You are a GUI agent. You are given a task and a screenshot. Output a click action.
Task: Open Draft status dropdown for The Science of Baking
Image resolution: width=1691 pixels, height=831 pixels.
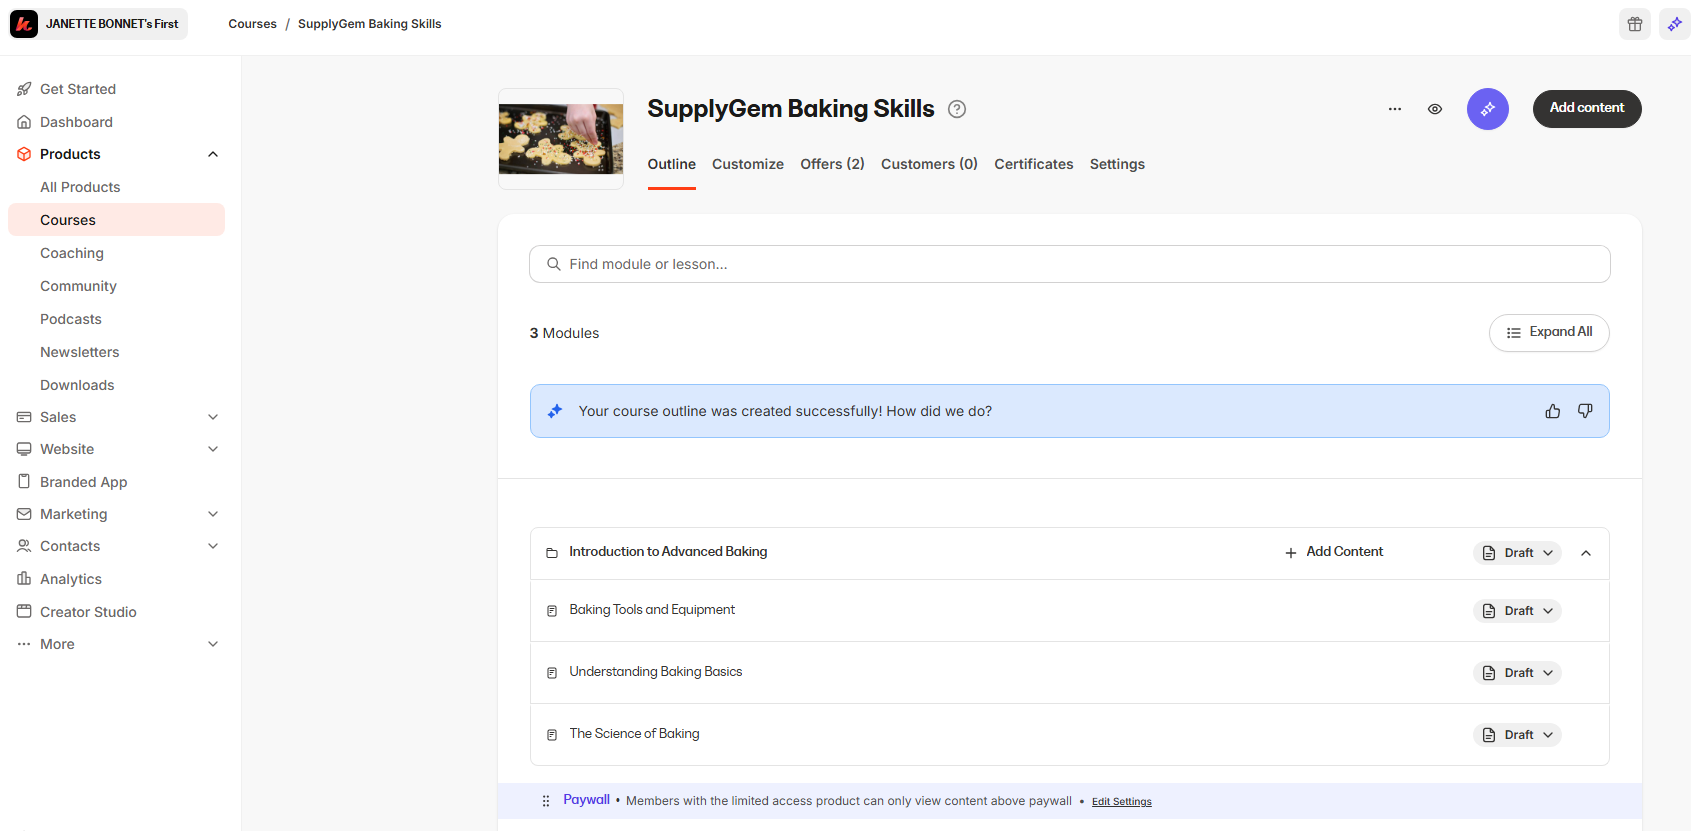(x=1517, y=735)
